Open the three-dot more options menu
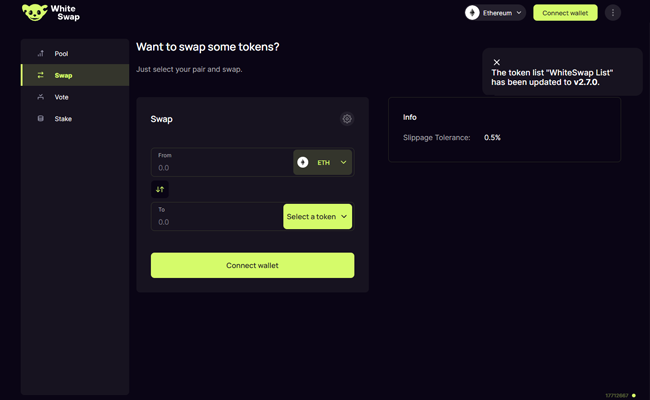 click(613, 13)
